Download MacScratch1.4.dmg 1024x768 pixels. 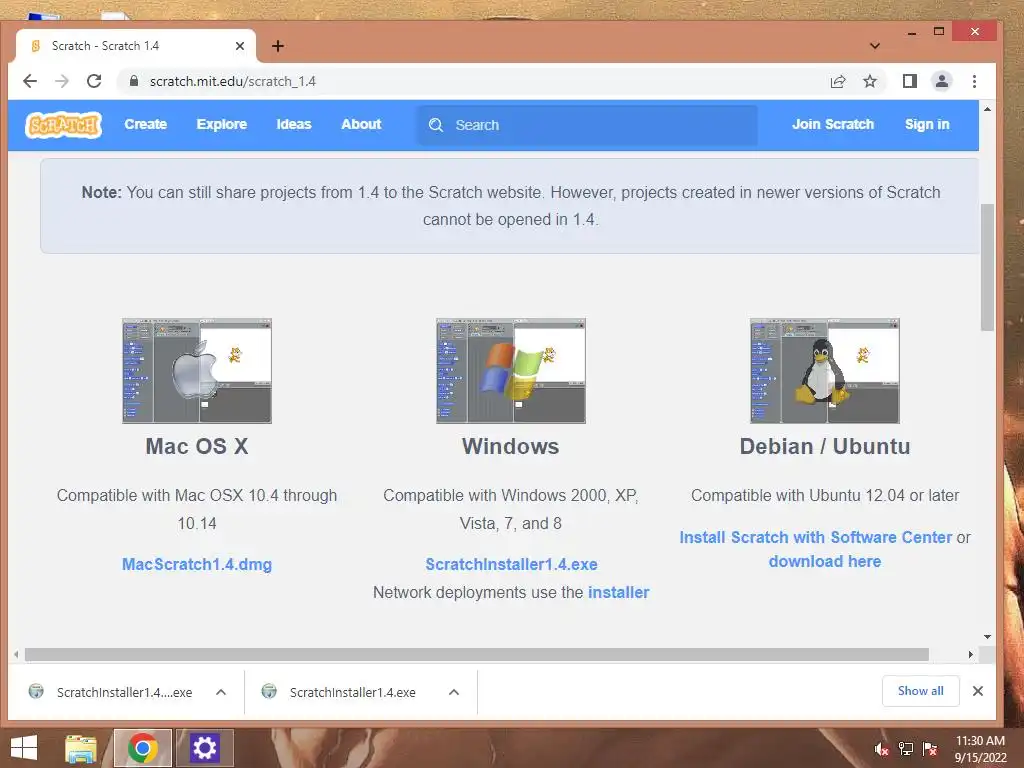(197, 564)
